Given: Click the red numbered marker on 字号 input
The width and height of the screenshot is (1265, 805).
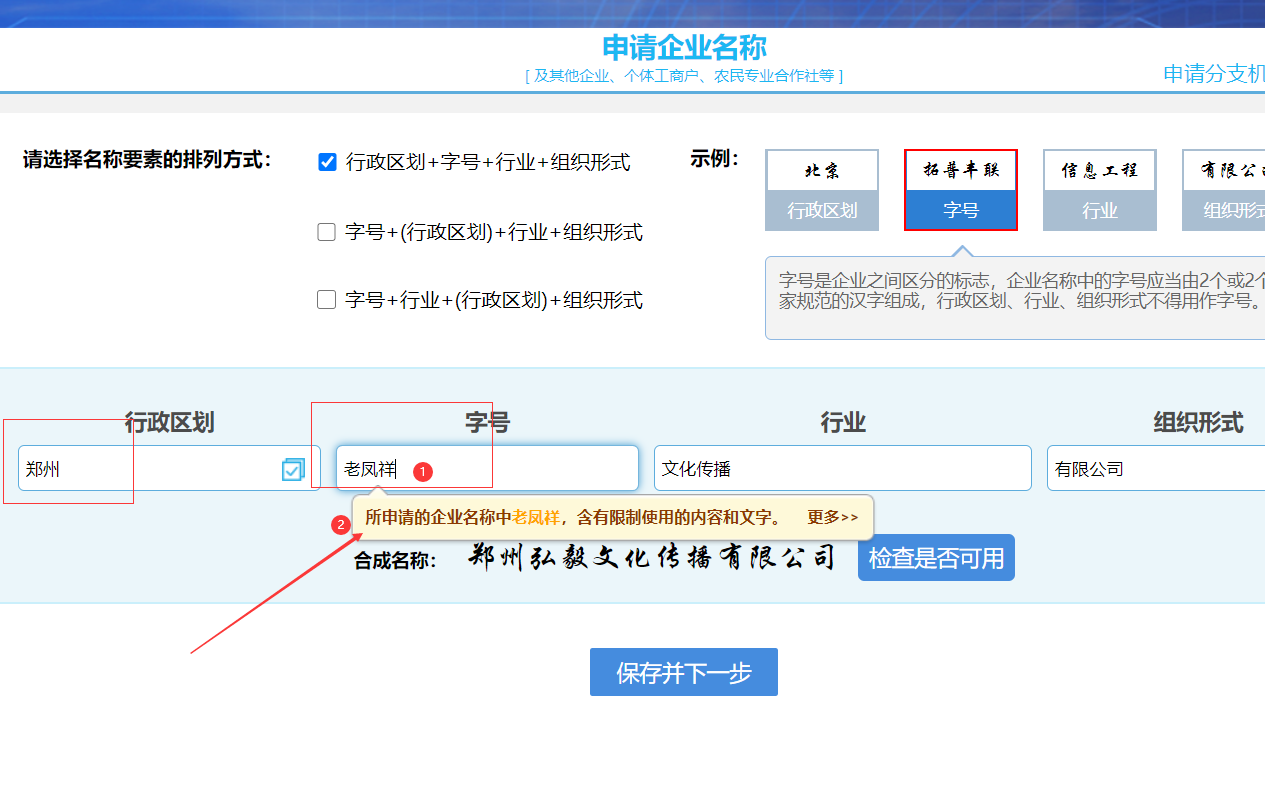Looking at the screenshot, I should (x=422, y=470).
